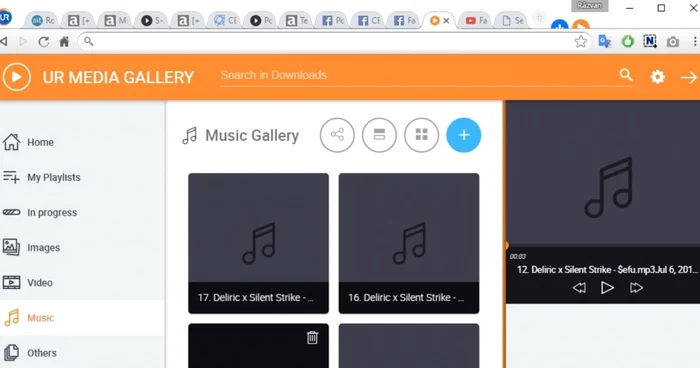Click the Razvan profile button
The image size is (700, 368).
click(x=590, y=6)
